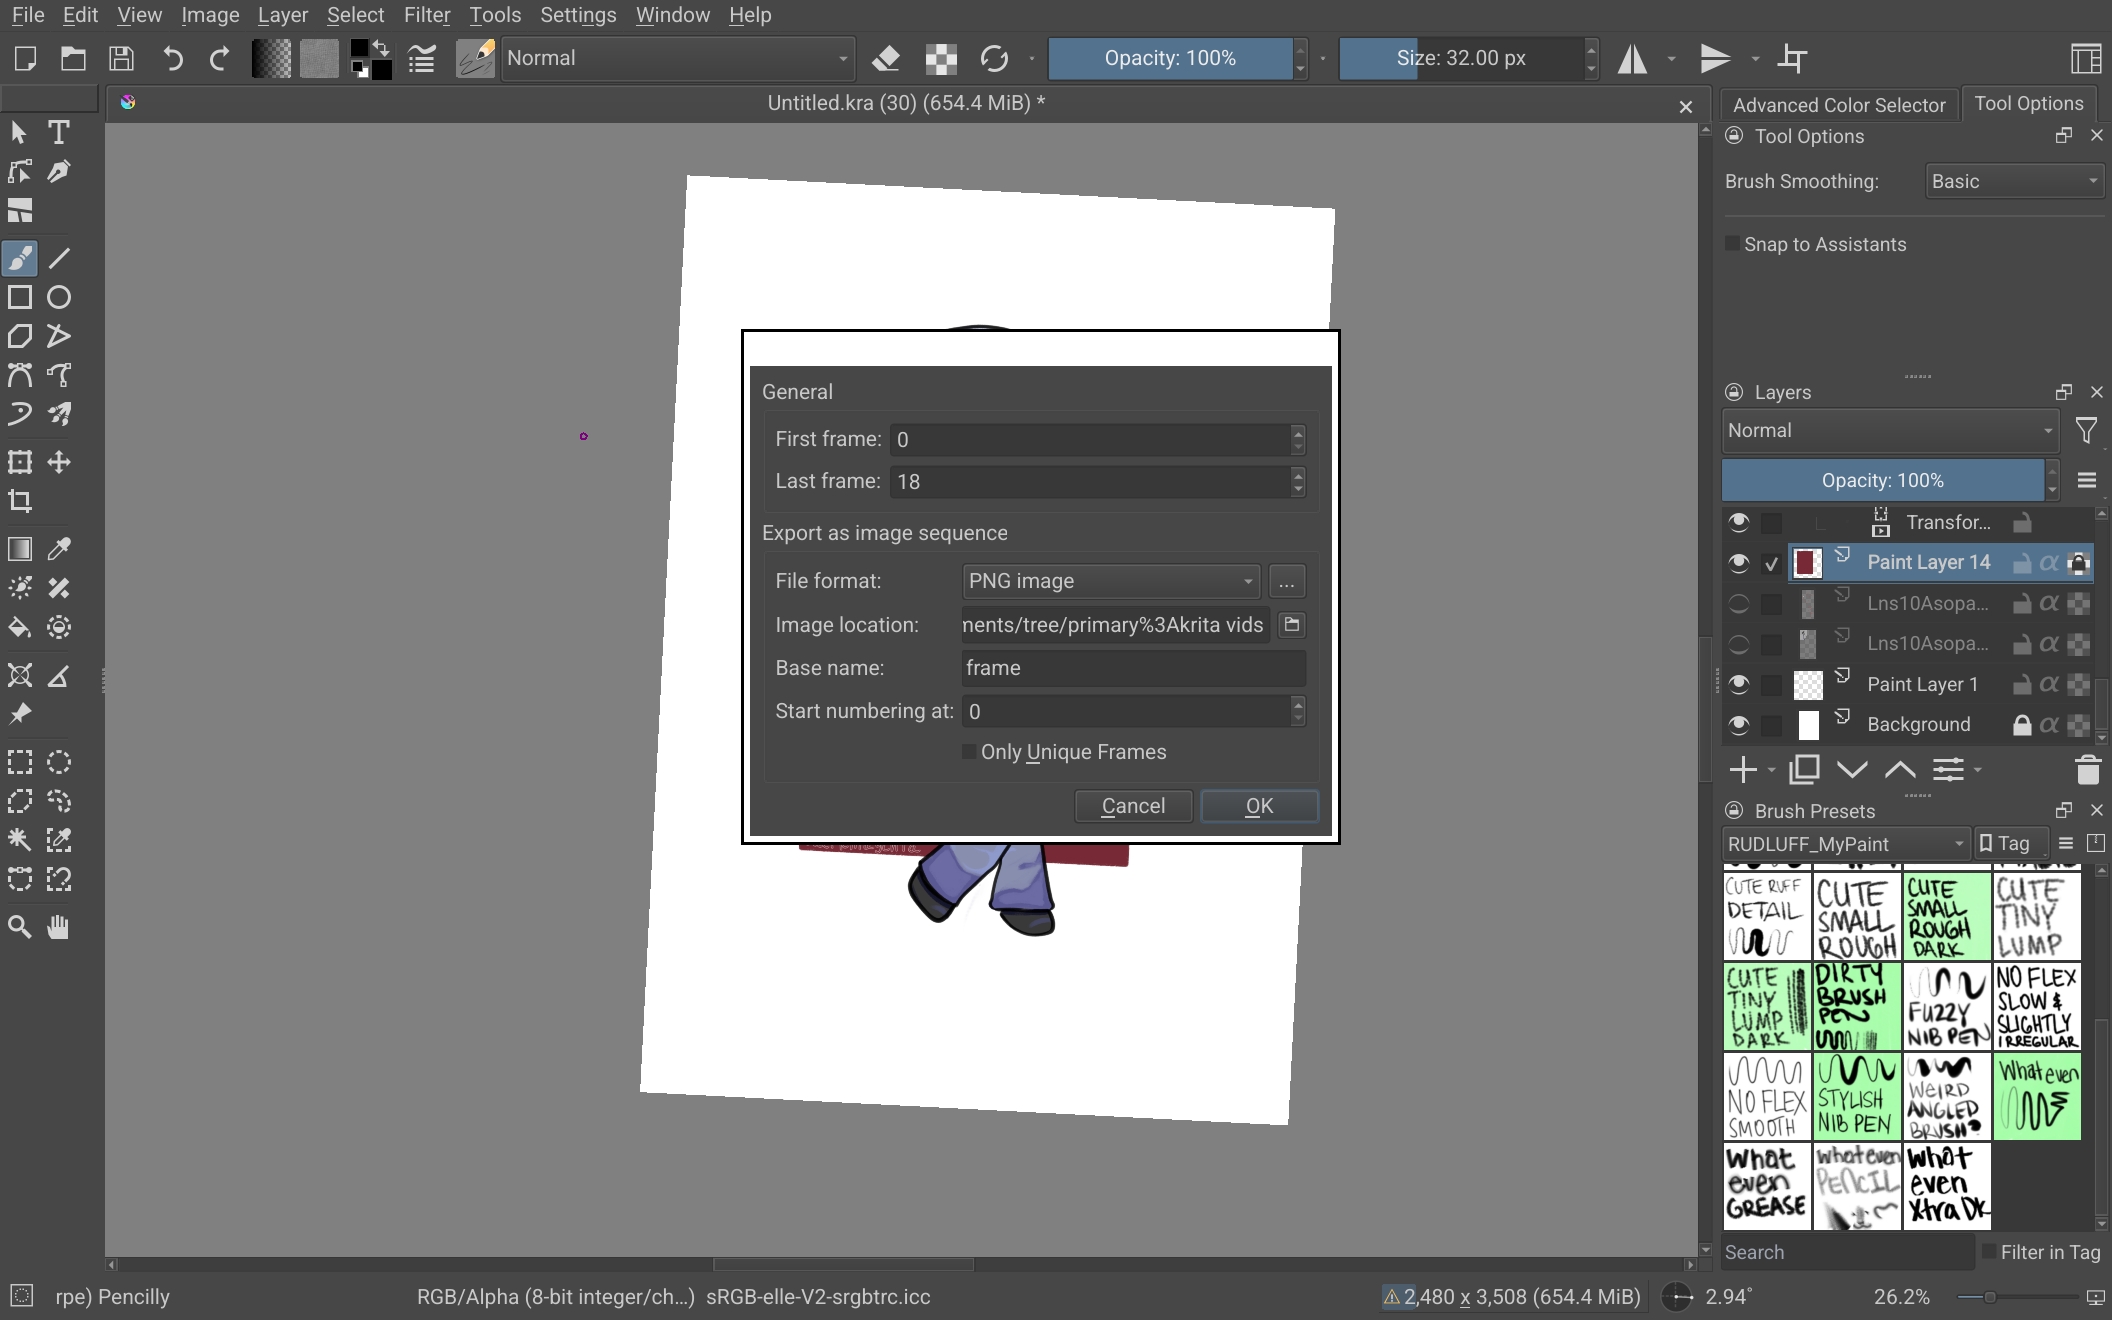
Task: Open the File format dropdown
Action: click(x=1111, y=581)
